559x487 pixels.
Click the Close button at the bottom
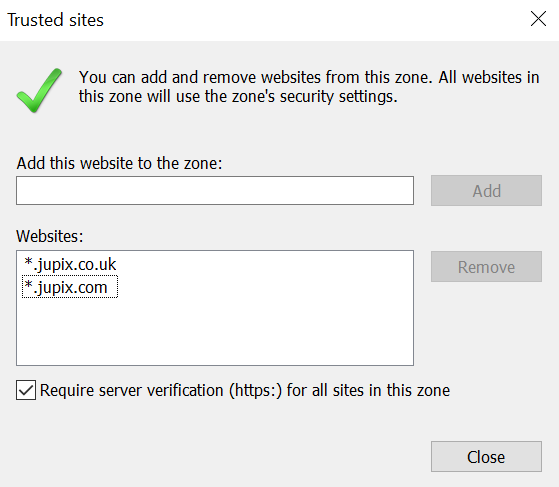[486, 457]
